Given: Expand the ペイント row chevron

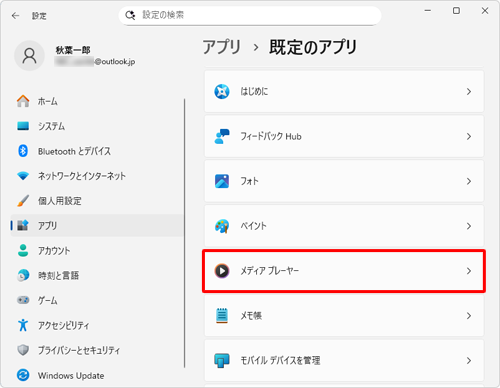Looking at the screenshot, I should pos(469,226).
